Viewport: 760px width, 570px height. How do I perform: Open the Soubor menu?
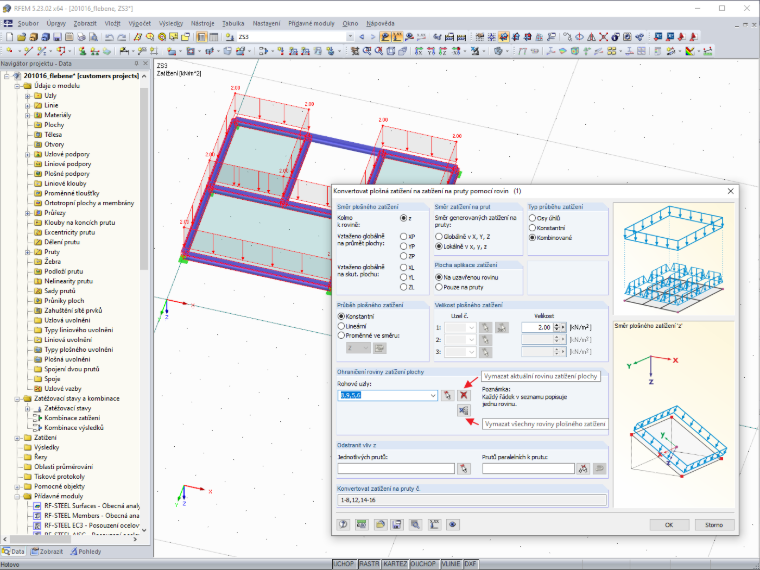click(28, 23)
